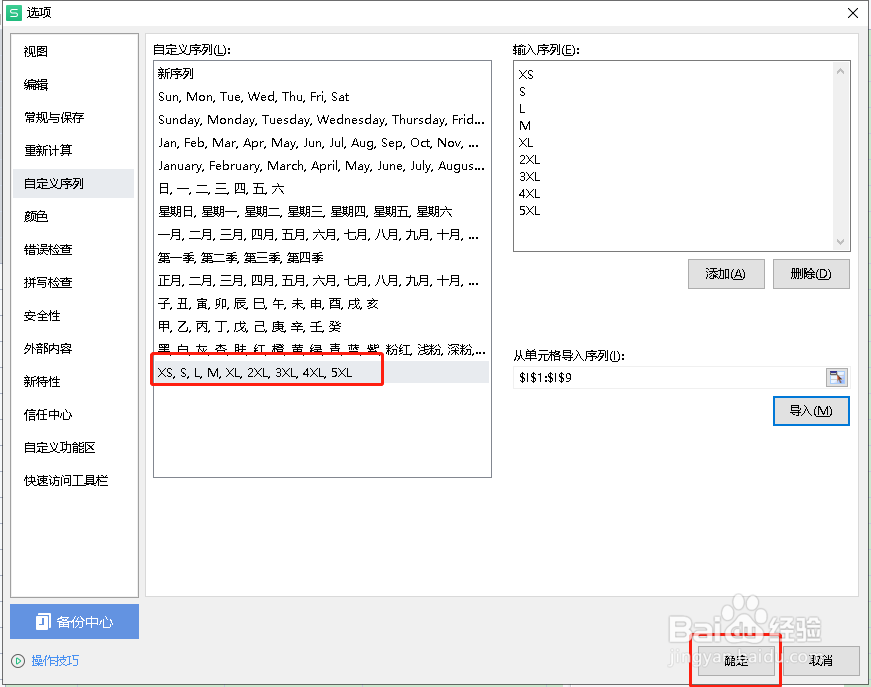Viewport: 871px width, 687px height.
Task: Open the 备份中心 backup center
Action: point(73,622)
